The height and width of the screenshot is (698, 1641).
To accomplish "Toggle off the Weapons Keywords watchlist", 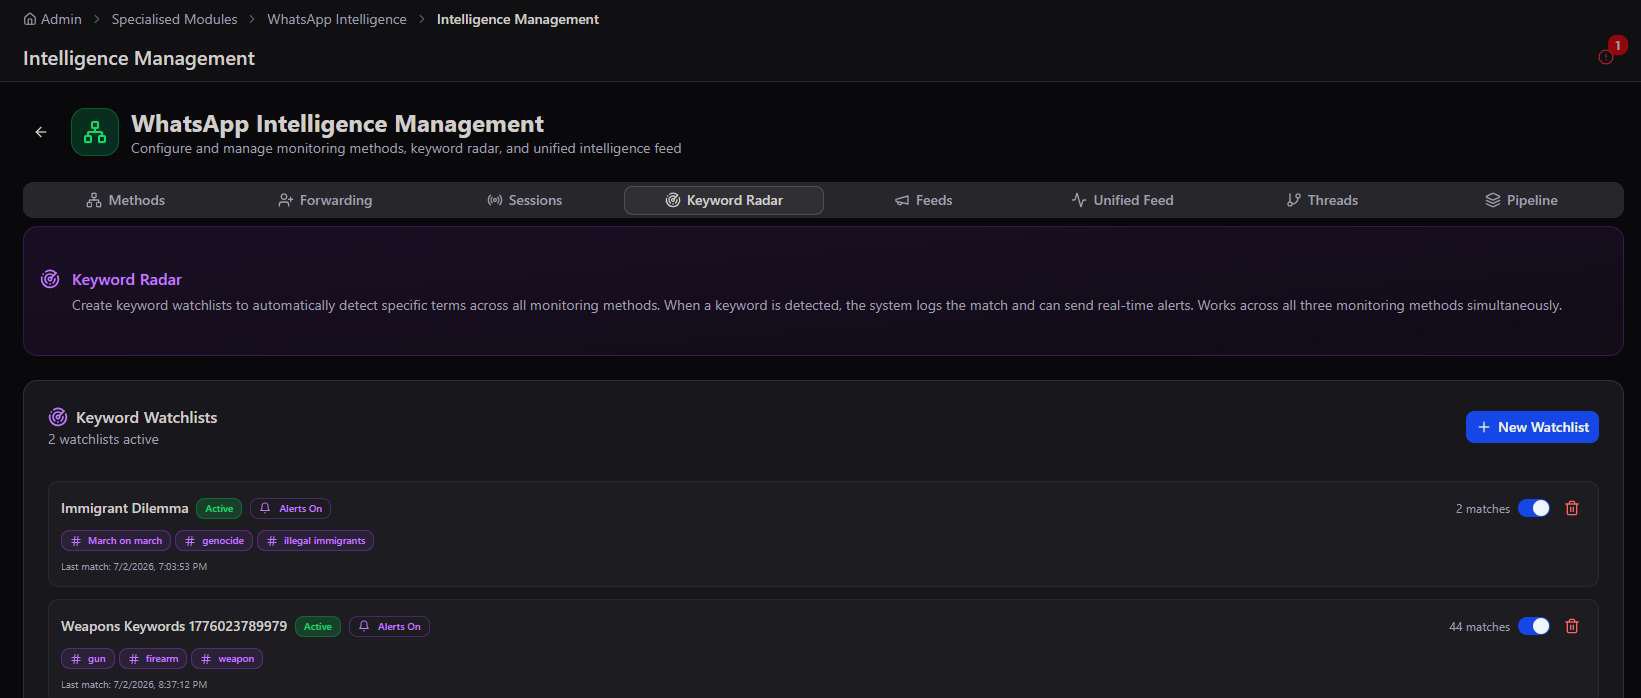I will [1534, 626].
